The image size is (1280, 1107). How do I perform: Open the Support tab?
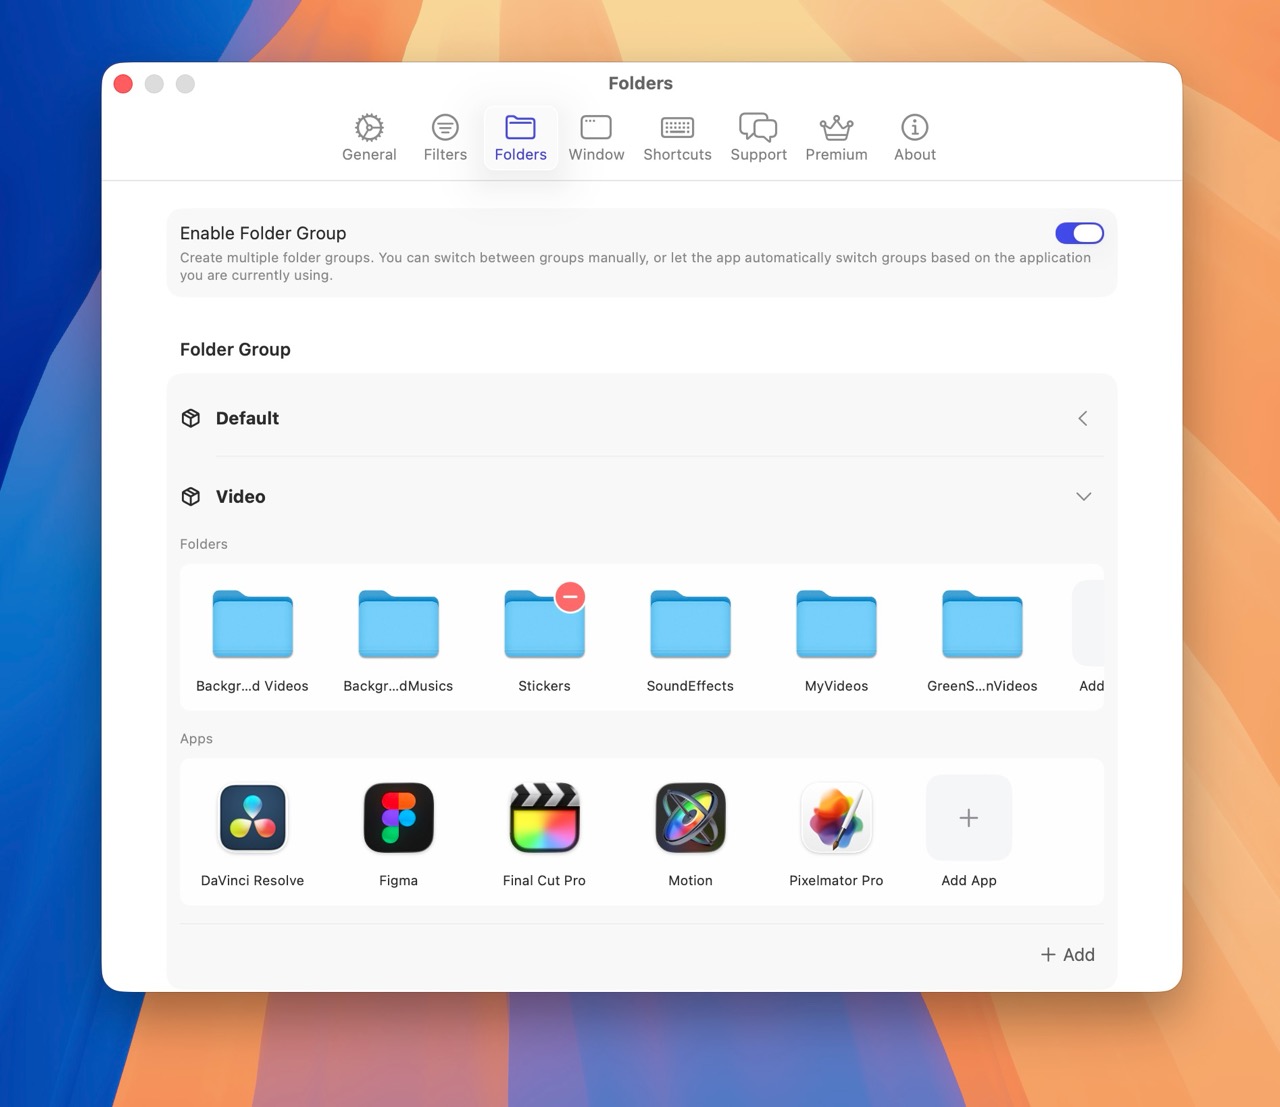[758, 137]
